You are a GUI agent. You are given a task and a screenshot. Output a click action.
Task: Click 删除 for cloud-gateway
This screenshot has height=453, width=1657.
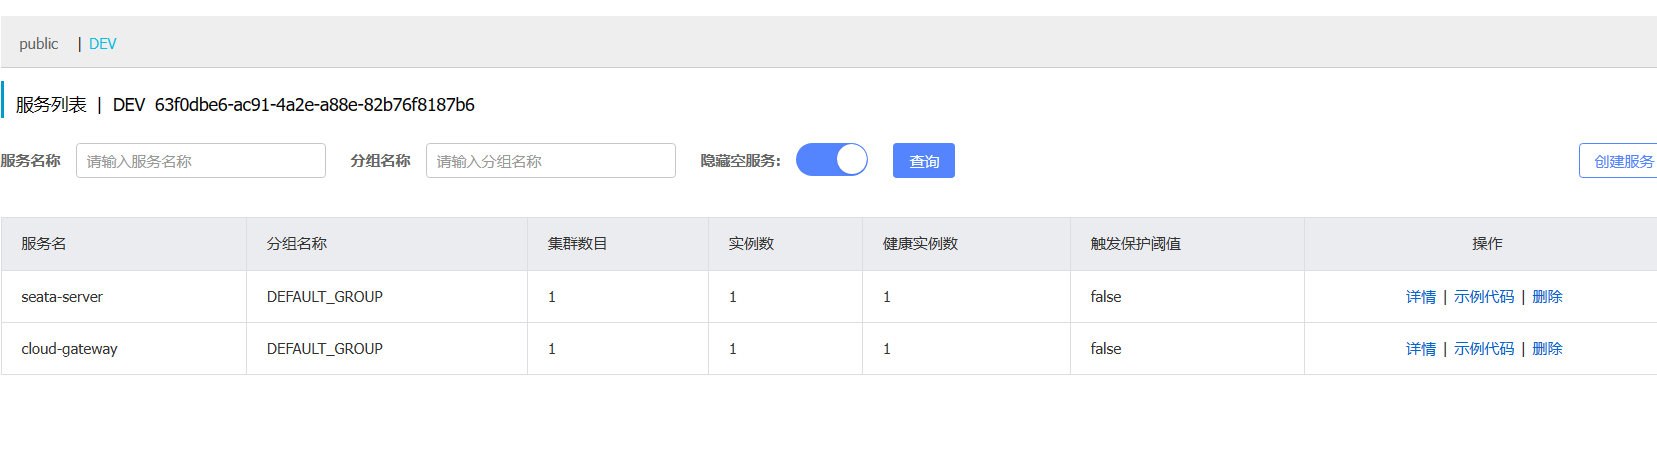tap(1547, 349)
